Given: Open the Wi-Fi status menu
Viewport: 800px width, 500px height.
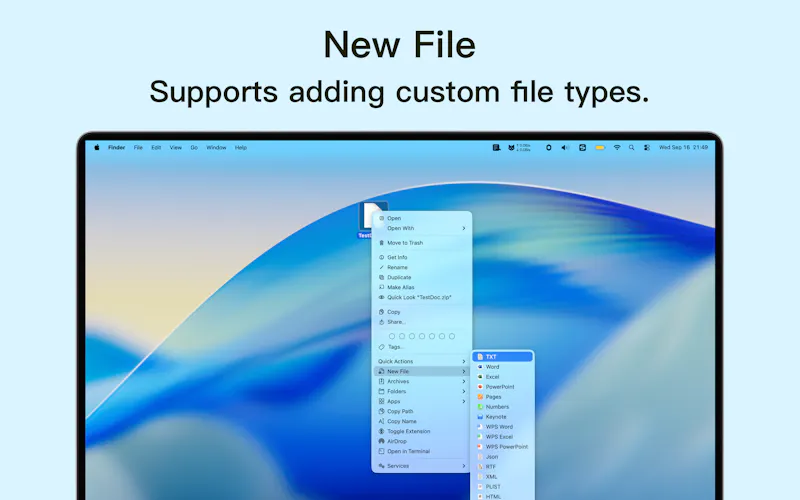Looking at the screenshot, I should [617, 147].
